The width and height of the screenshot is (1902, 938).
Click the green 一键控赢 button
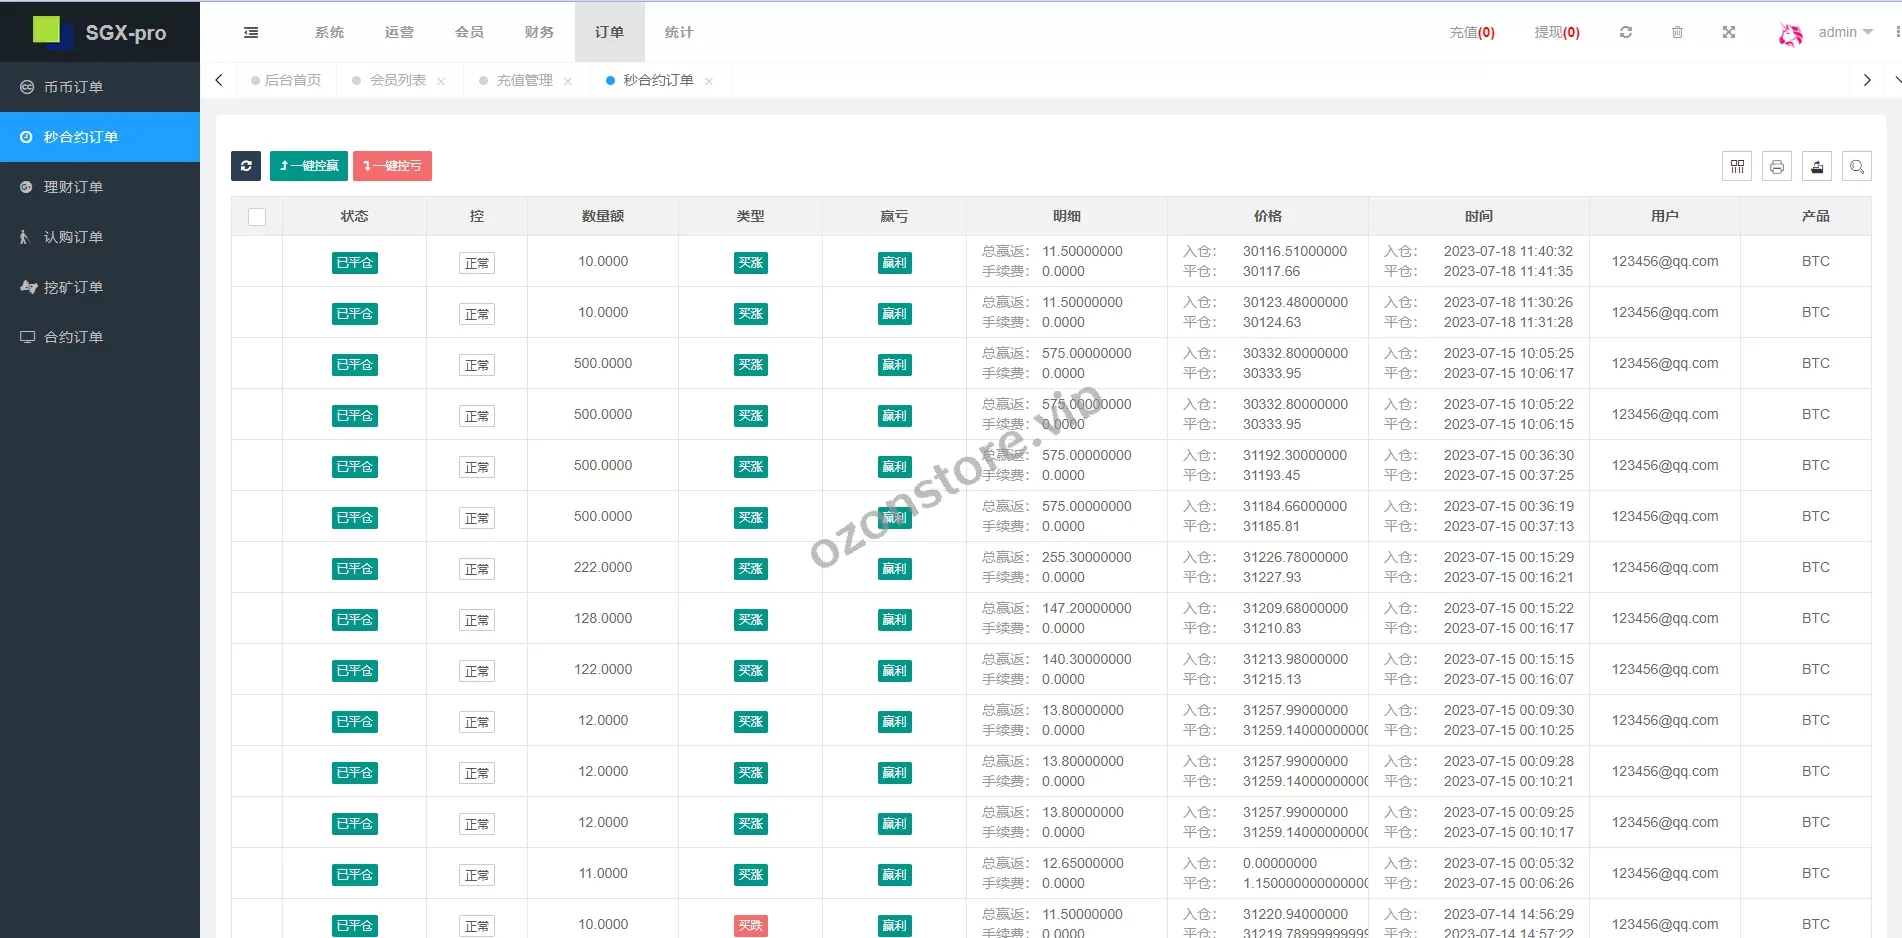[309, 166]
